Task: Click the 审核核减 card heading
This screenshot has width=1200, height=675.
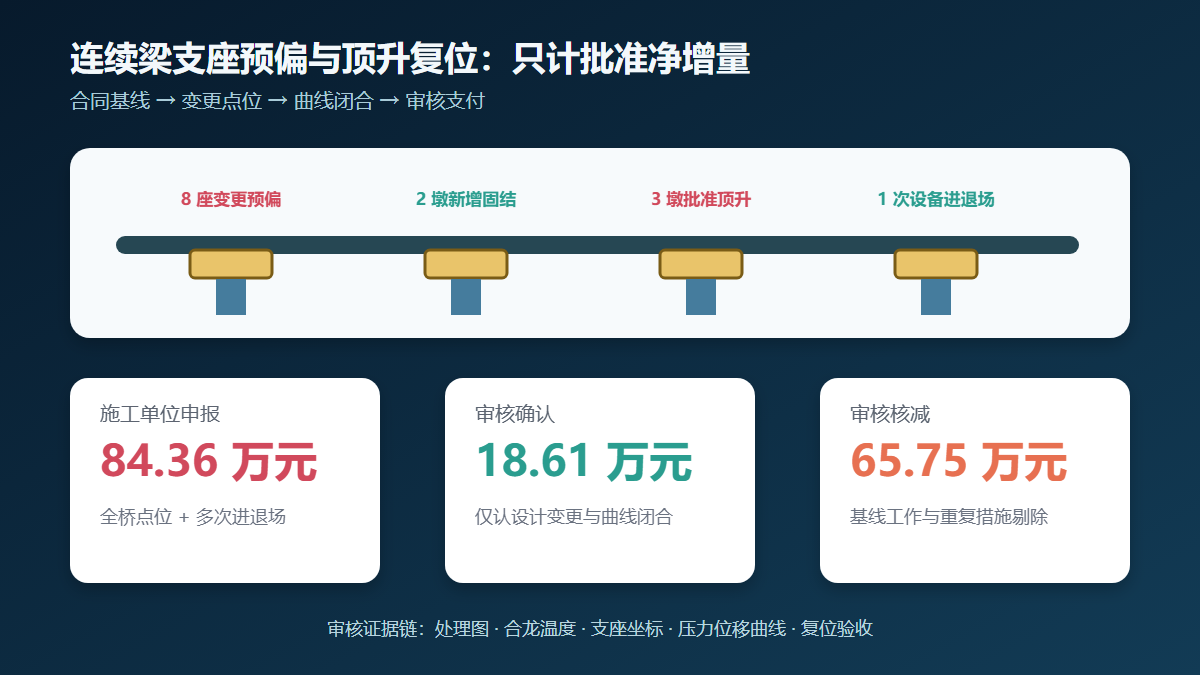Action: tap(890, 414)
